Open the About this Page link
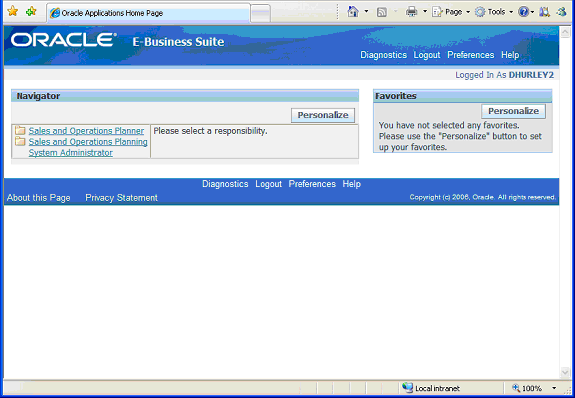 pos(39,198)
